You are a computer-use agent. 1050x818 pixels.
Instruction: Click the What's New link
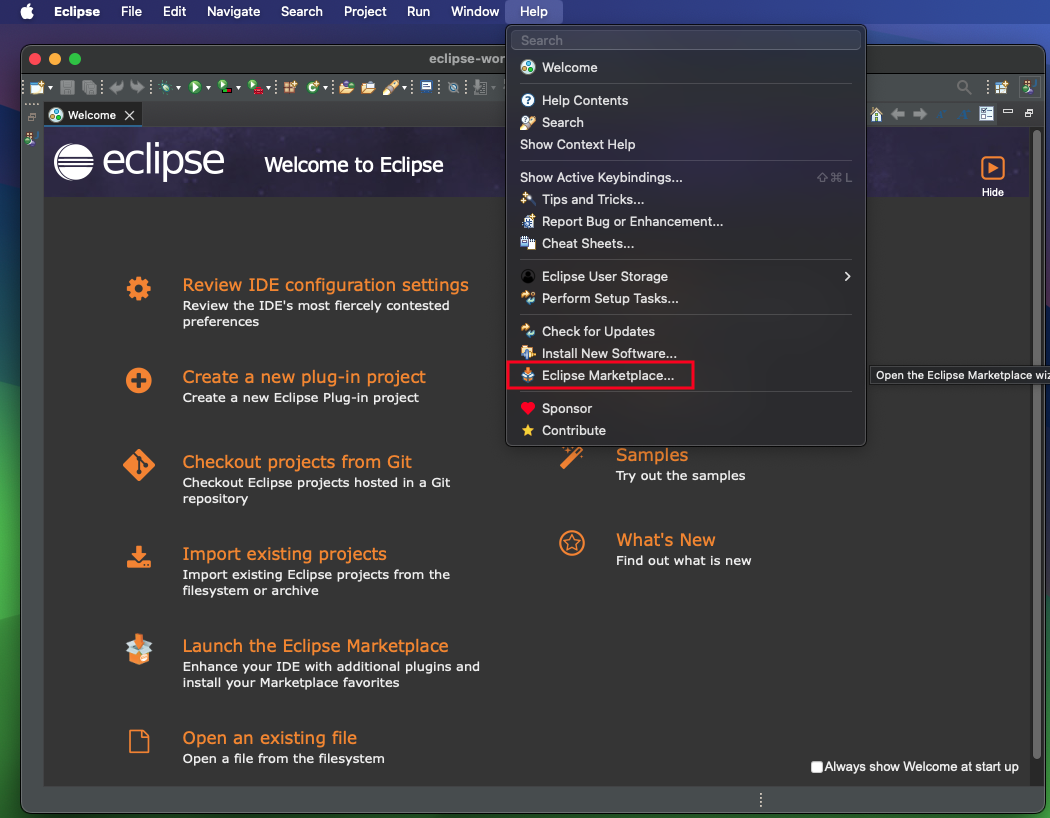click(x=666, y=540)
